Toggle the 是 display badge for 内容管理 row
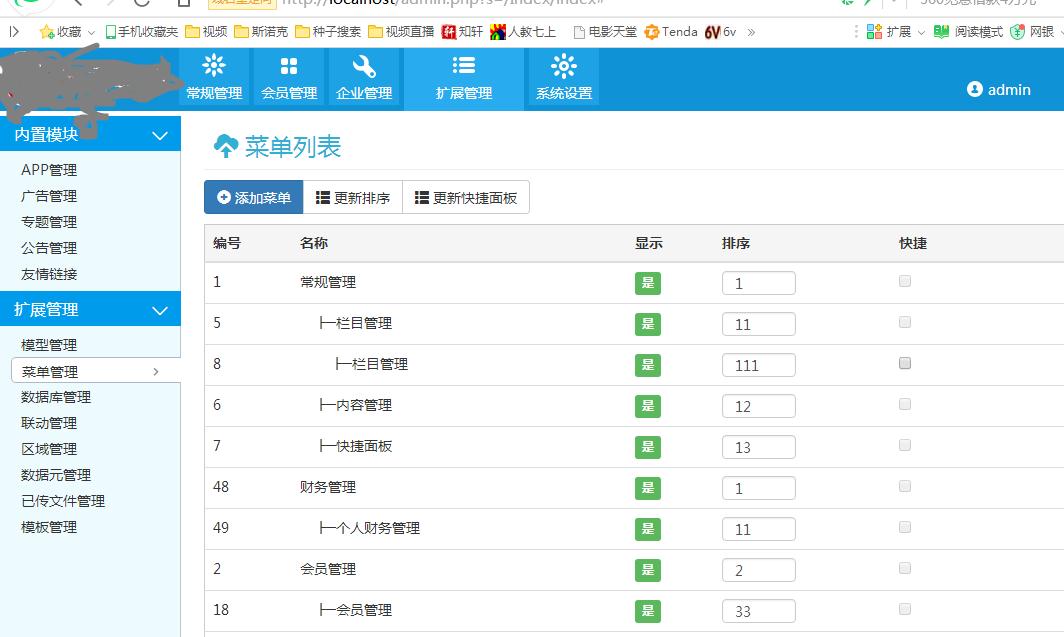Screen dimensions: 1064x637 click(x=647, y=406)
